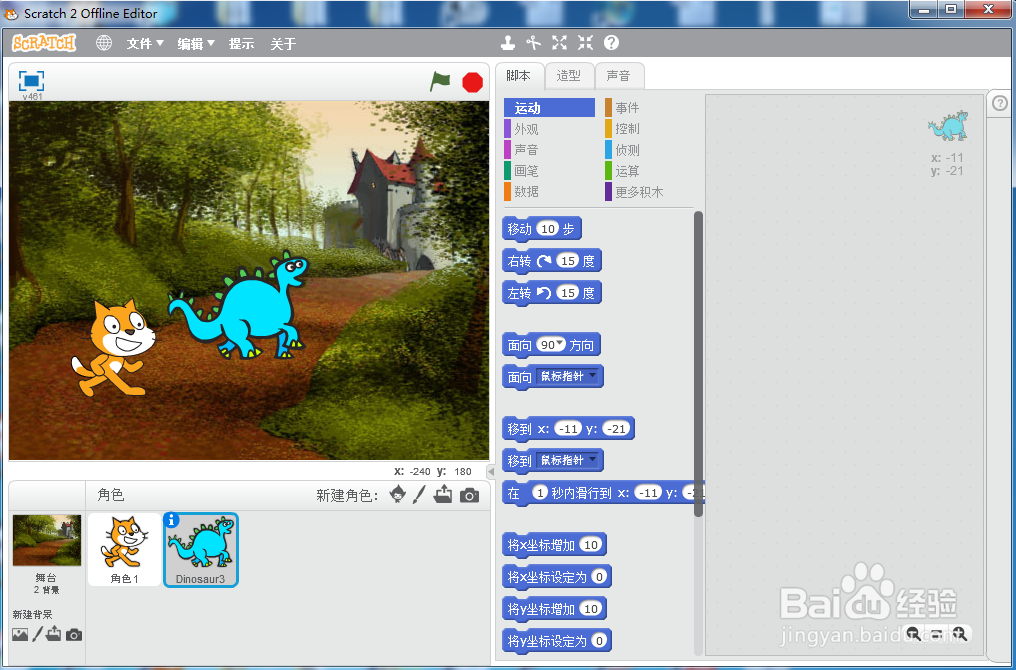Switch to the 声音 tab

[618, 76]
